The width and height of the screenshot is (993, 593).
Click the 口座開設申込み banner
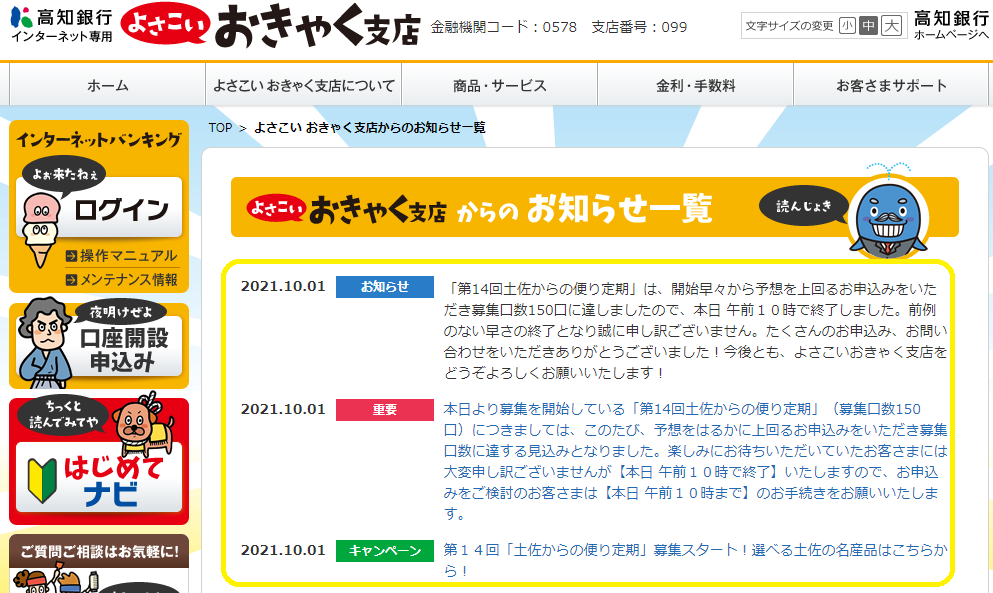99,346
